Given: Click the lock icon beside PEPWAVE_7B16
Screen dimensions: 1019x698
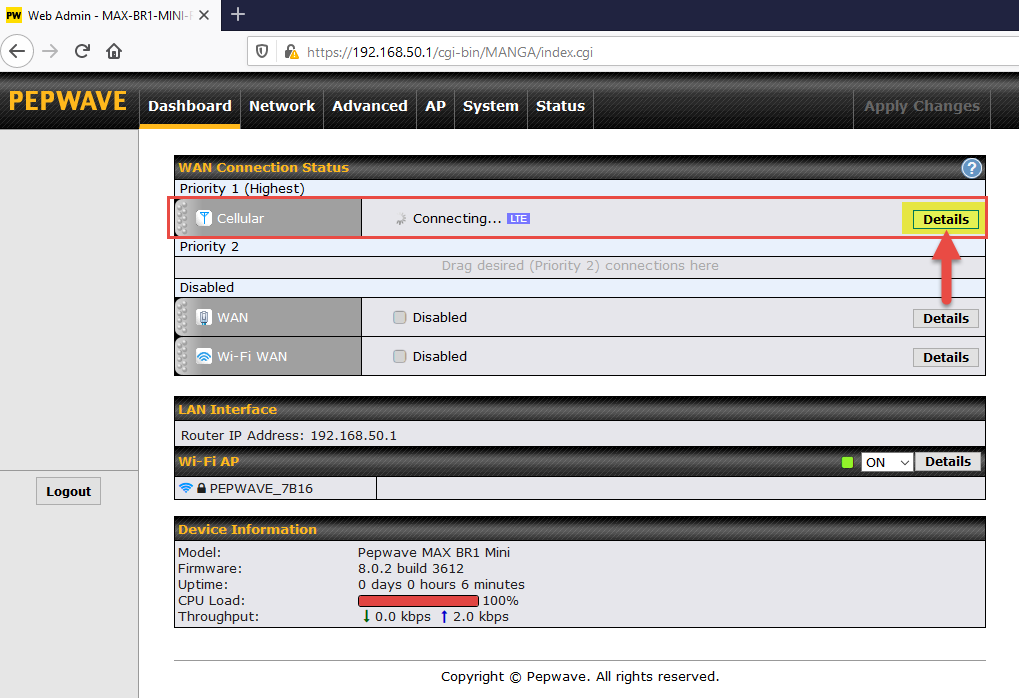Looking at the screenshot, I should [x=201, y=488].
